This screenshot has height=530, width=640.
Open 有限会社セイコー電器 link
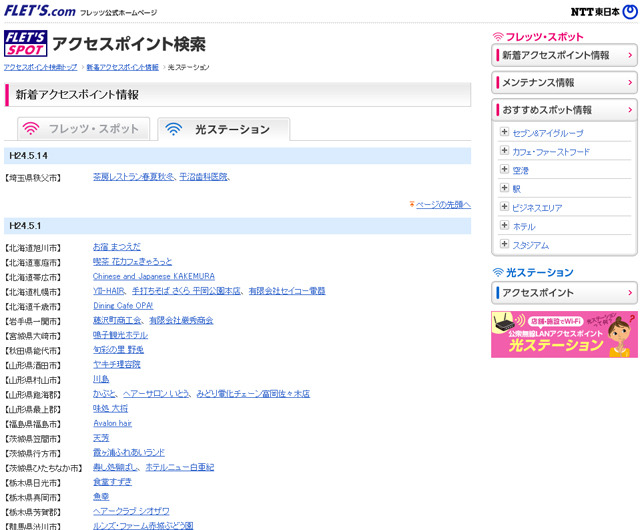[x=287, y=291]
